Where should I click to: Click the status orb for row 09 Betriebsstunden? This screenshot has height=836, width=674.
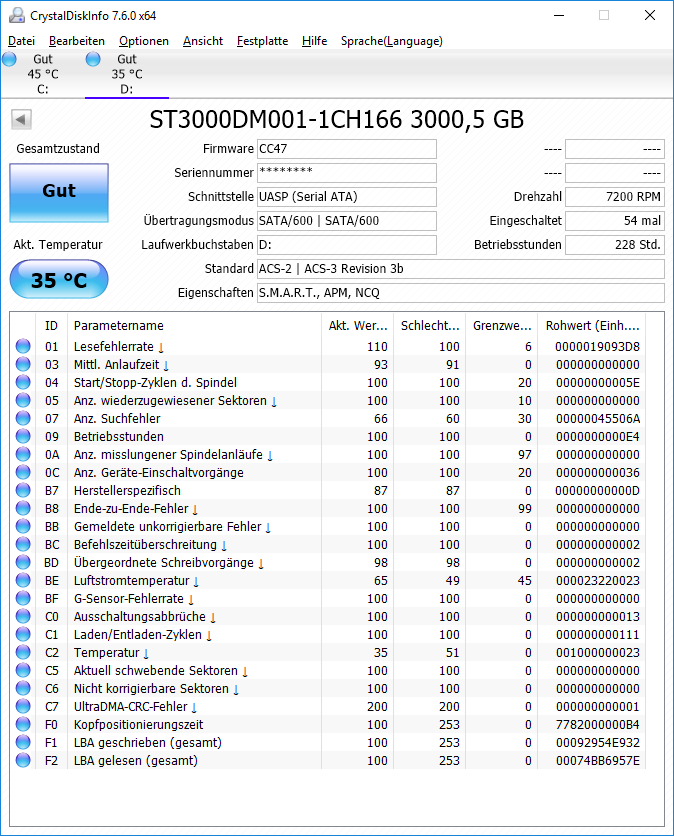click(23, 436)
